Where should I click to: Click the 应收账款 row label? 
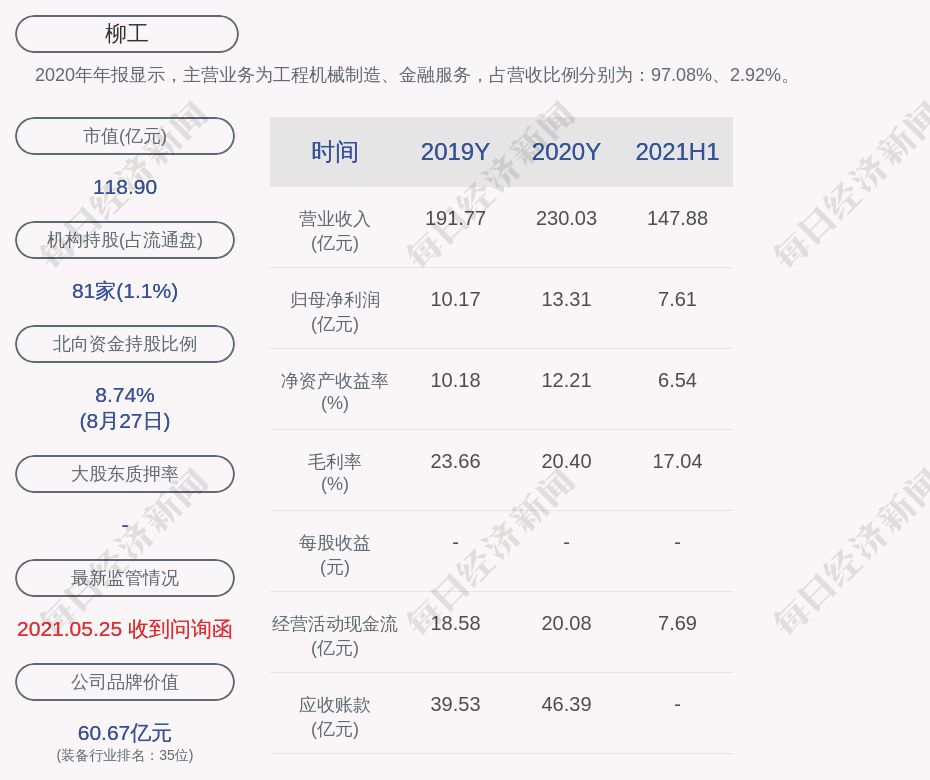(x=335, y=716)
